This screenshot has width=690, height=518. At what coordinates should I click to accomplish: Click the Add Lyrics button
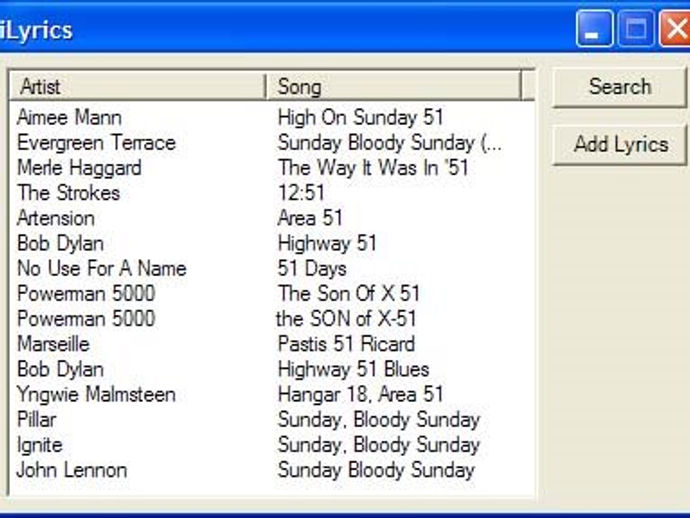(619, 145)
